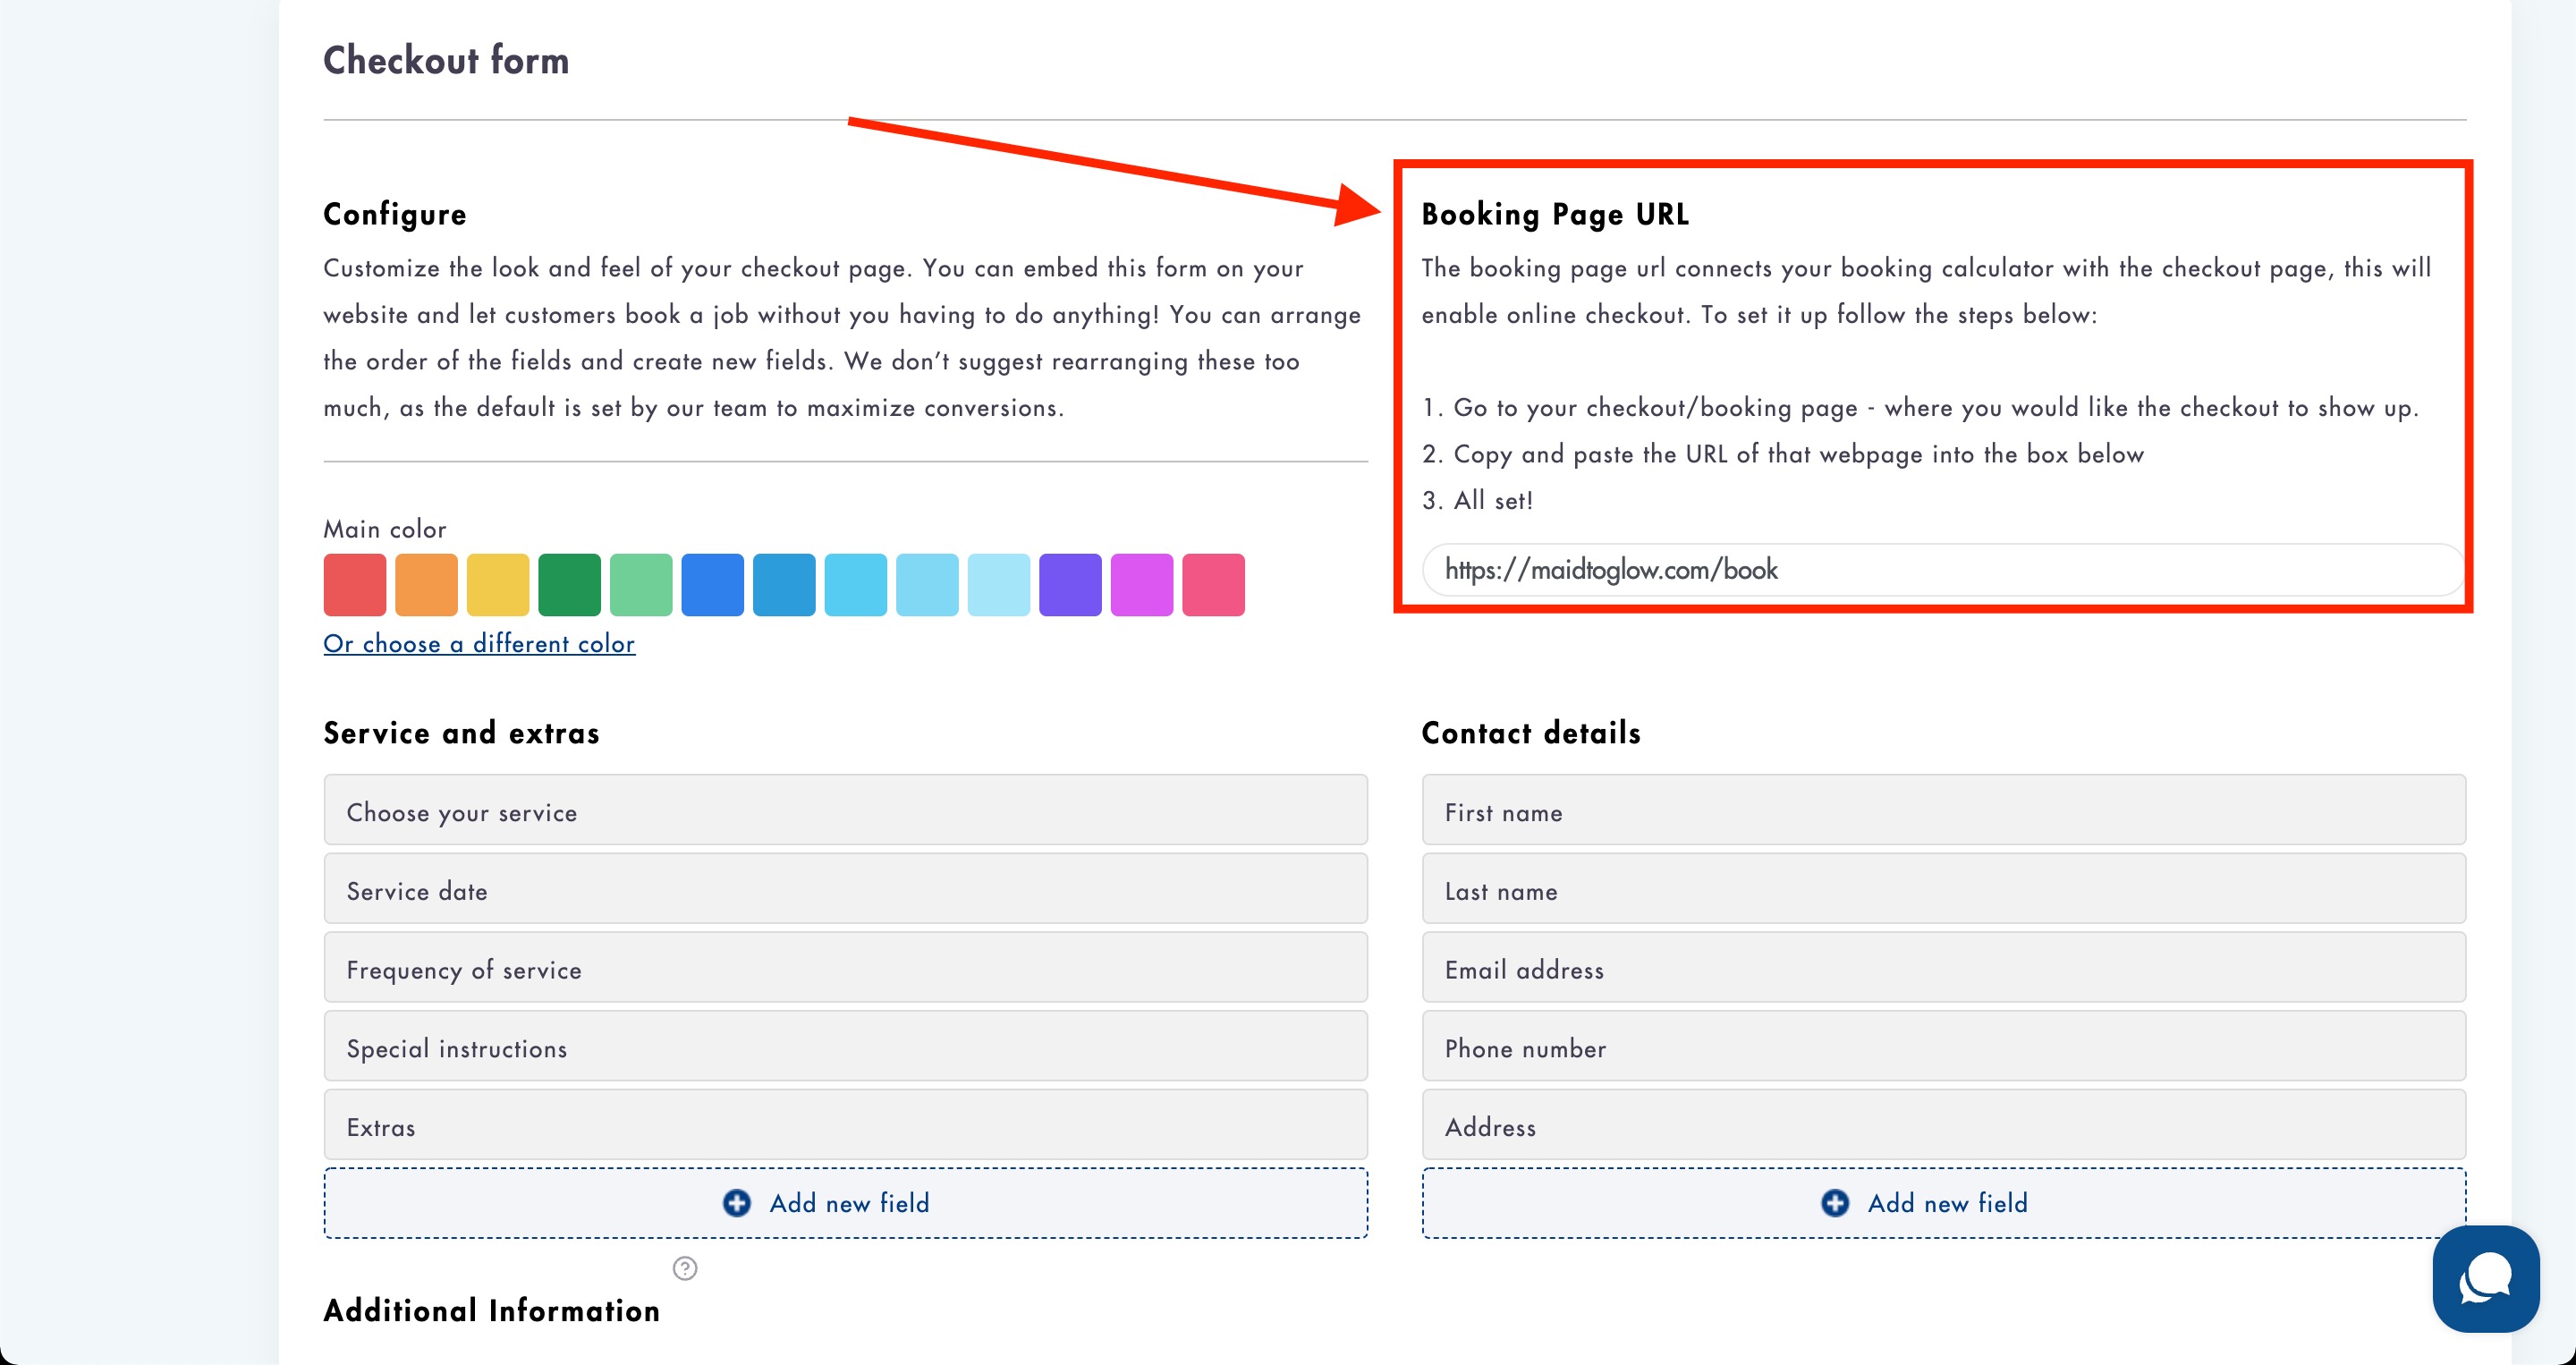Select the 'Email address' contact field
Viewport: 2576px width, 1365px height.
(1944, 968)
